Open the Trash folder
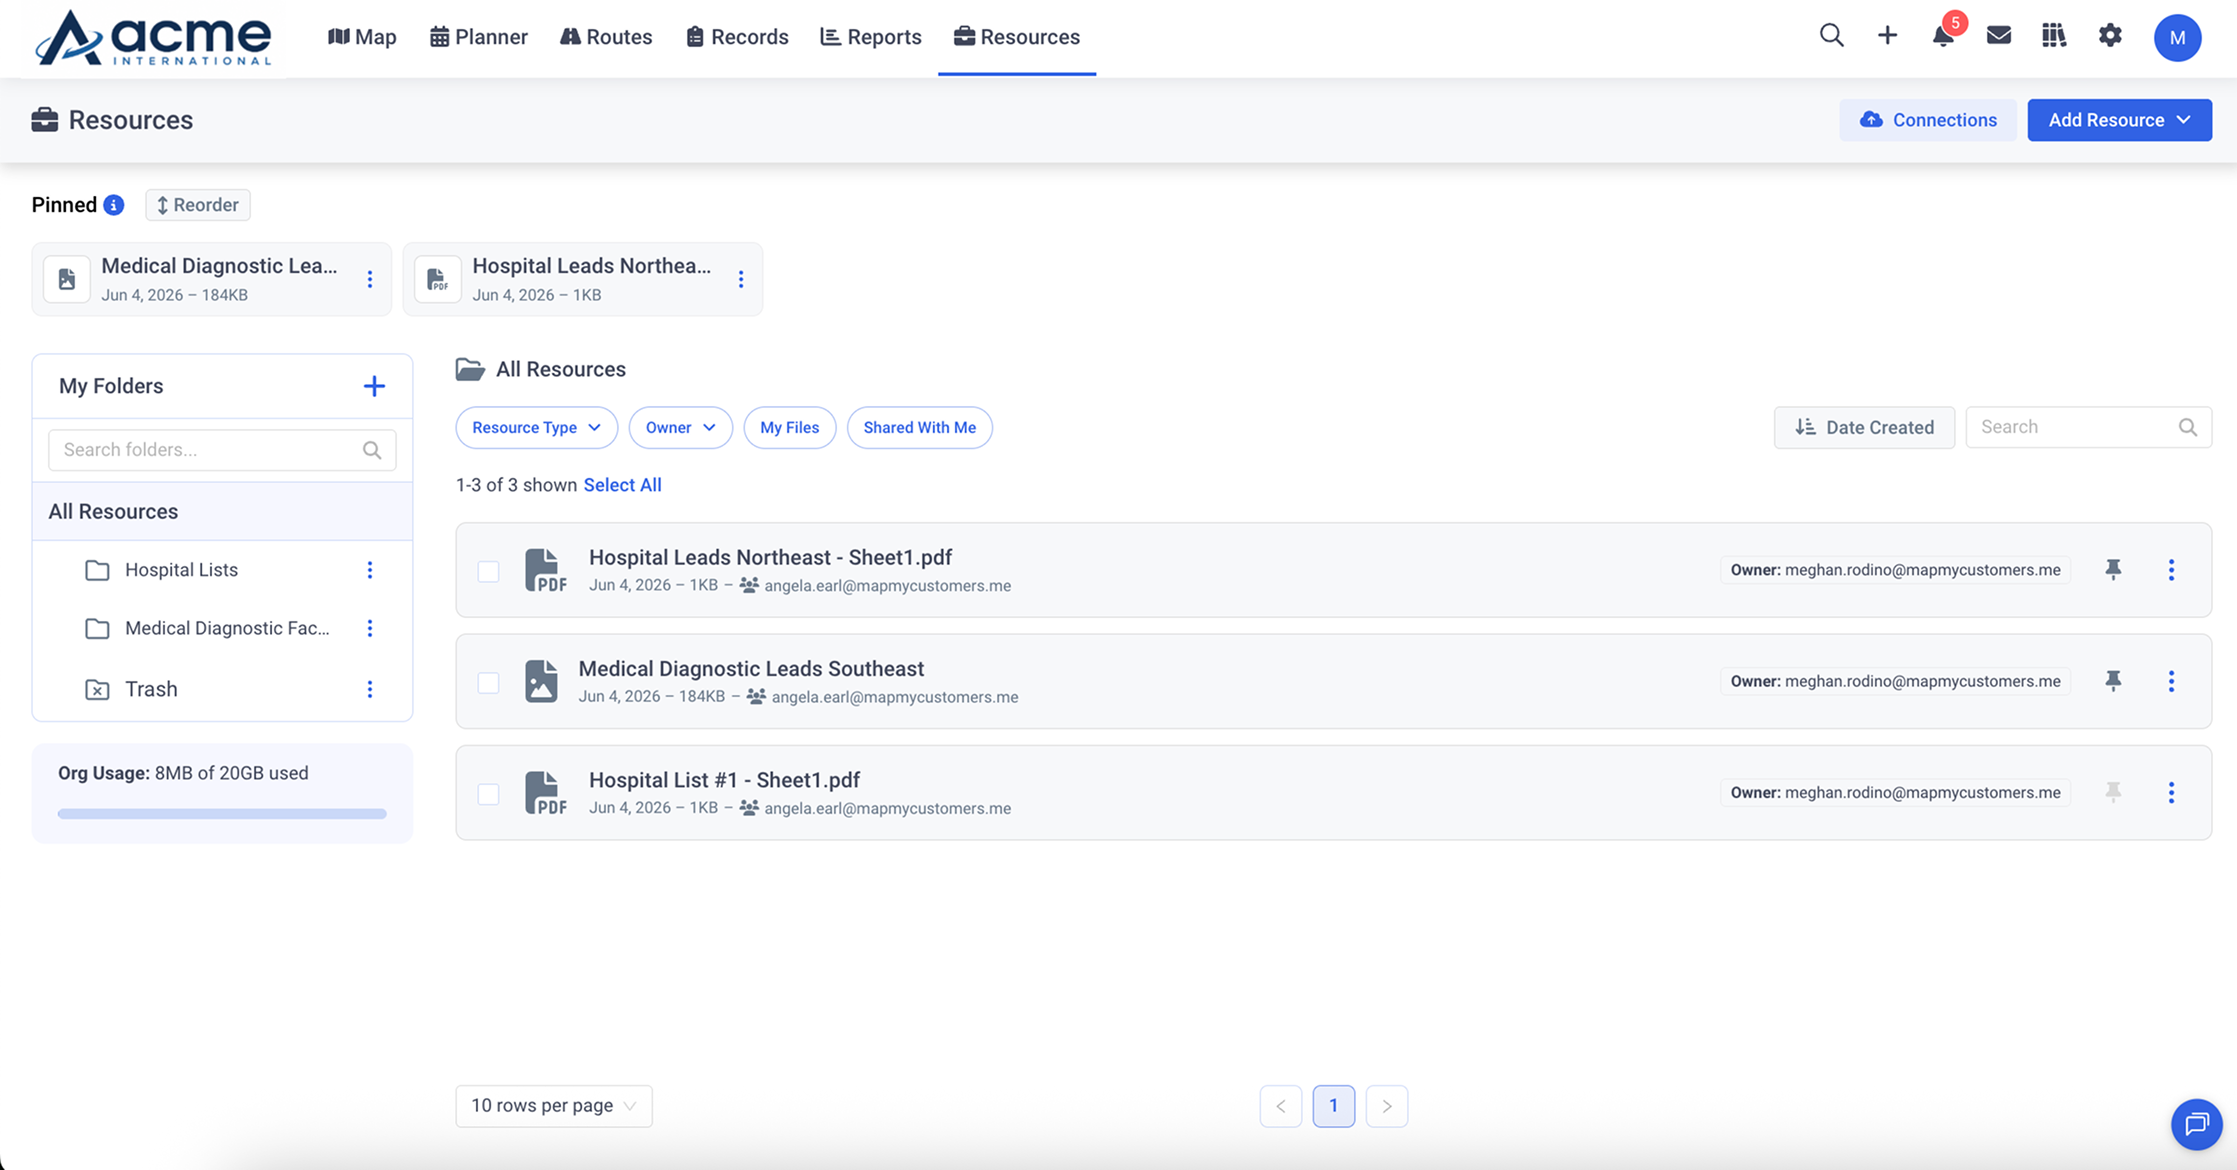The height and width of the screenshot is (1170, 2237). (x=151, y=689)
